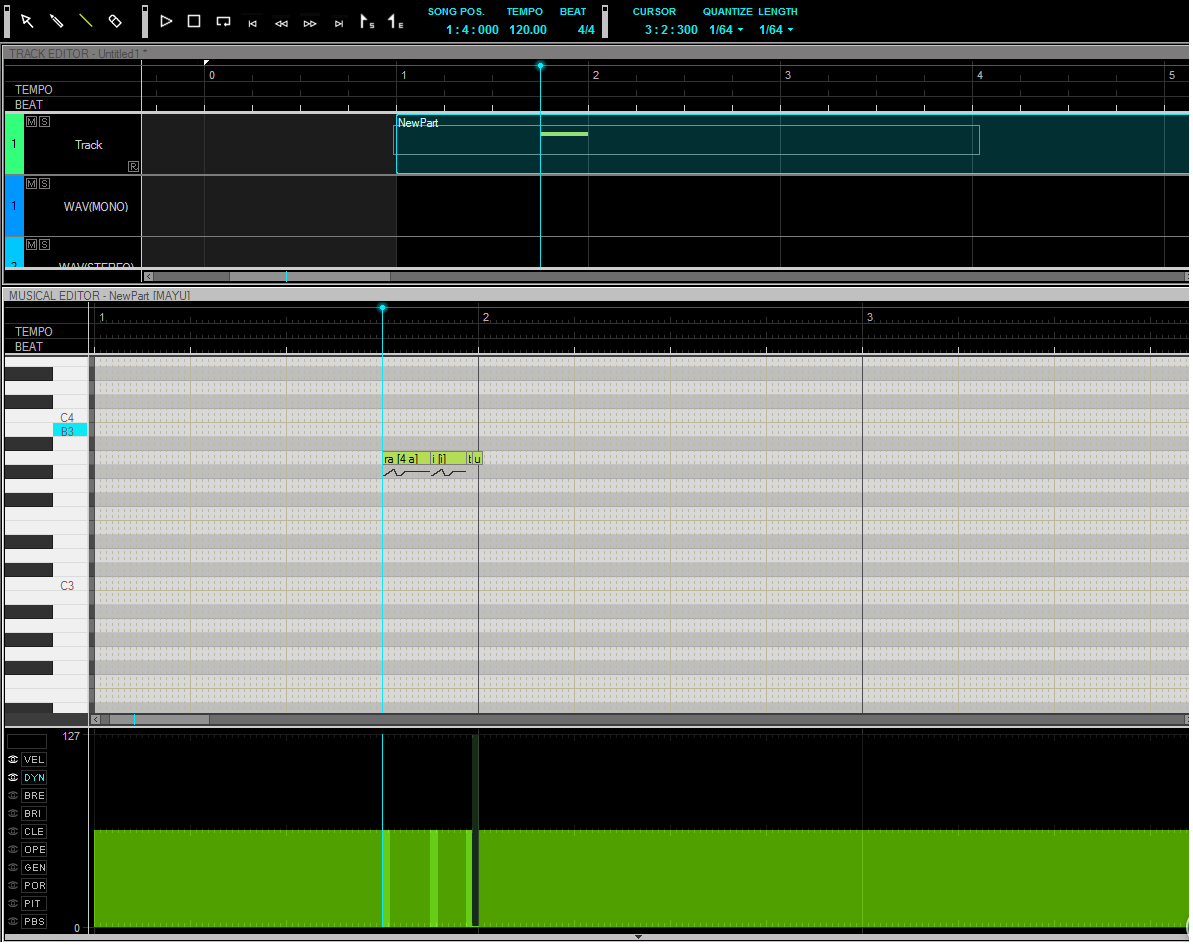This screenshot has width=1193, height=945.
Task: Set the end marker flag
Action: pyautogui.click(x=396, y=21)
